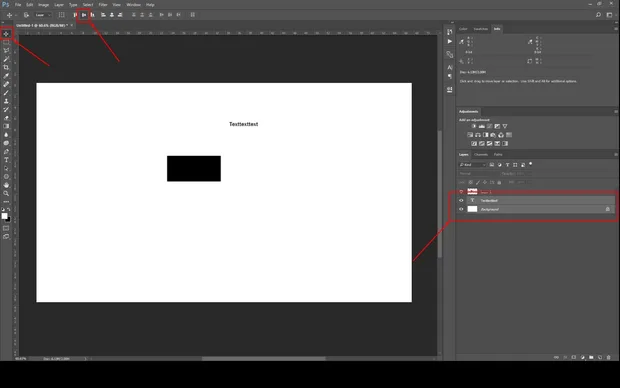Click the search icon in options bar
Screen dimensions: 620x388
point(598,15)
